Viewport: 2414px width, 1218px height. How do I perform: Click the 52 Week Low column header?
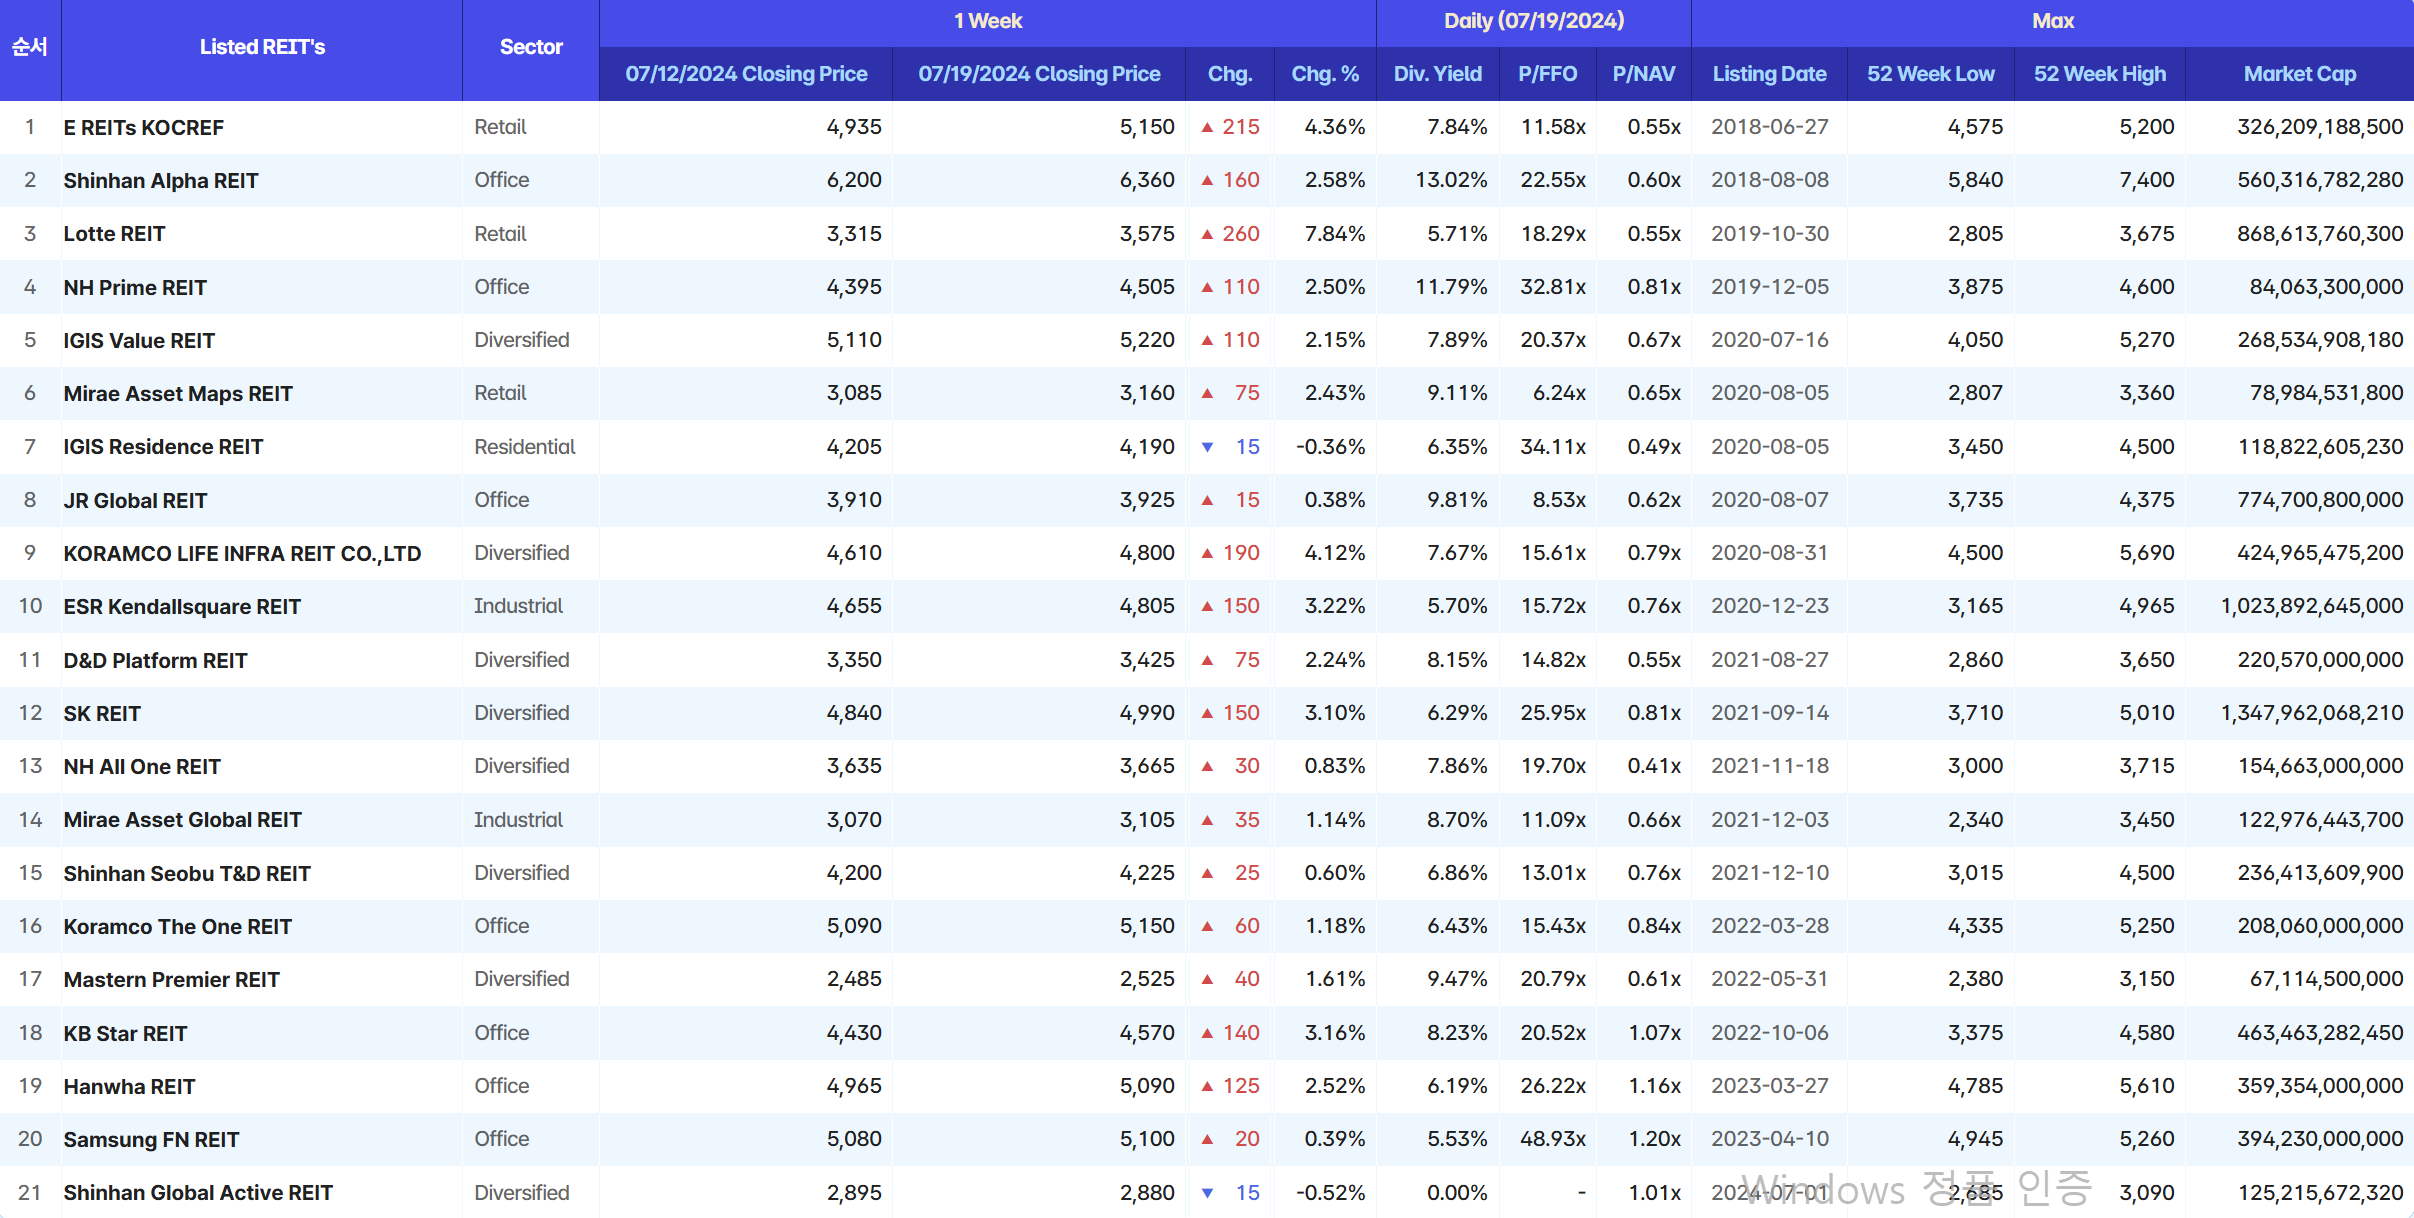[x=1930, y=74]
